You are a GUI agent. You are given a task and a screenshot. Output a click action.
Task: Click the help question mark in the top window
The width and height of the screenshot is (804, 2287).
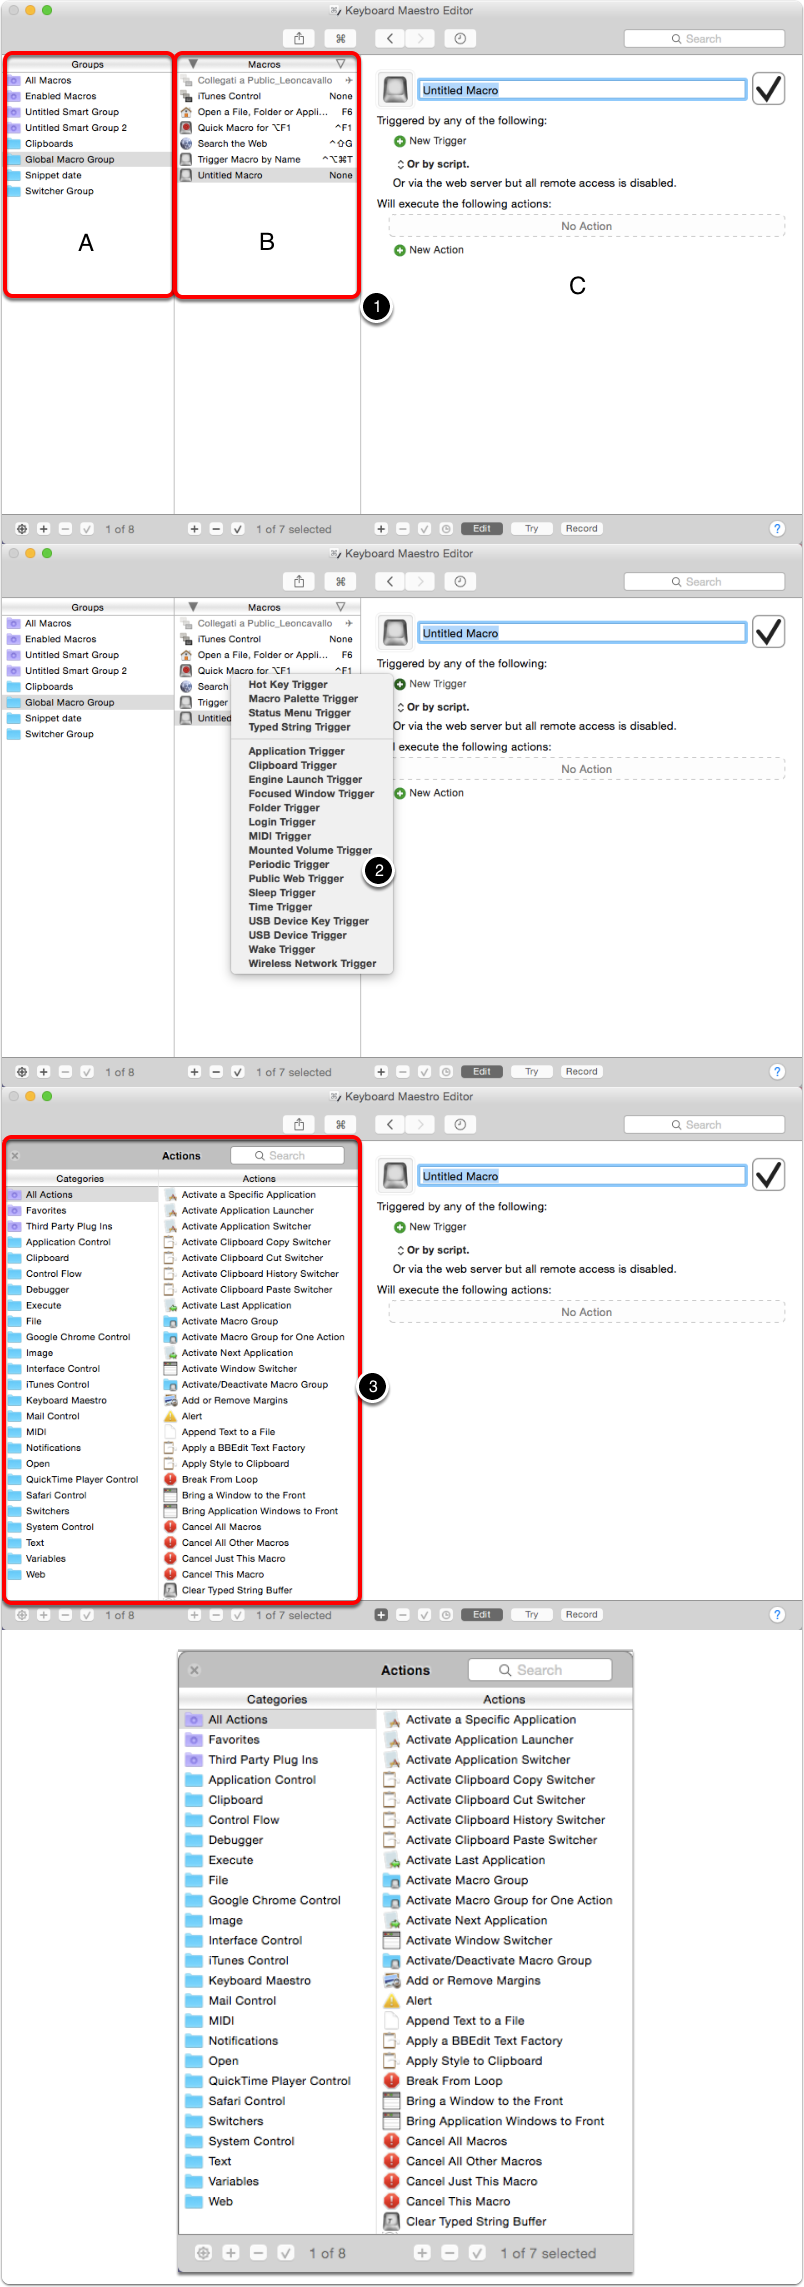(x=777, y=529)
